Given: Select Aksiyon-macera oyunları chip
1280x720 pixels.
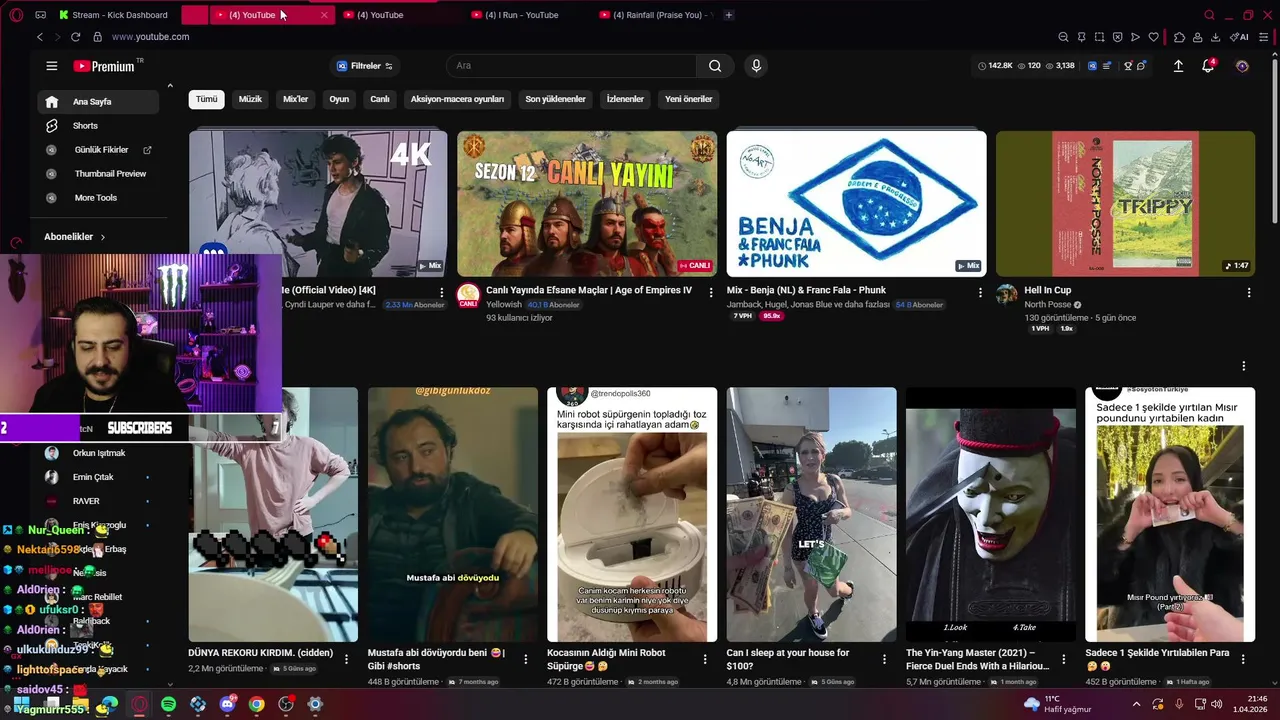Looking at the screenshot, I should click(457, 99).
